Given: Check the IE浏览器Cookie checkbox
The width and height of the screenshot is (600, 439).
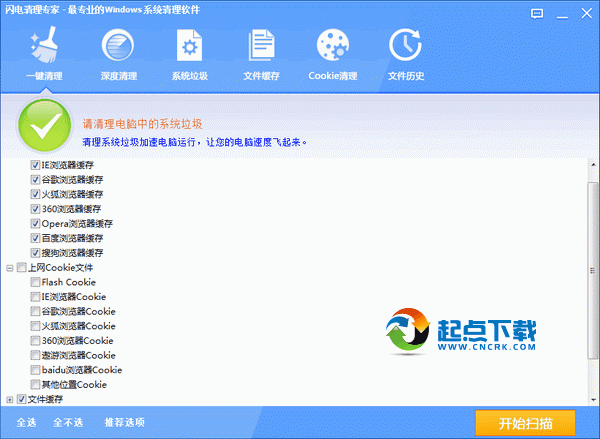Looking at the screenshot, I should [35, 297].
